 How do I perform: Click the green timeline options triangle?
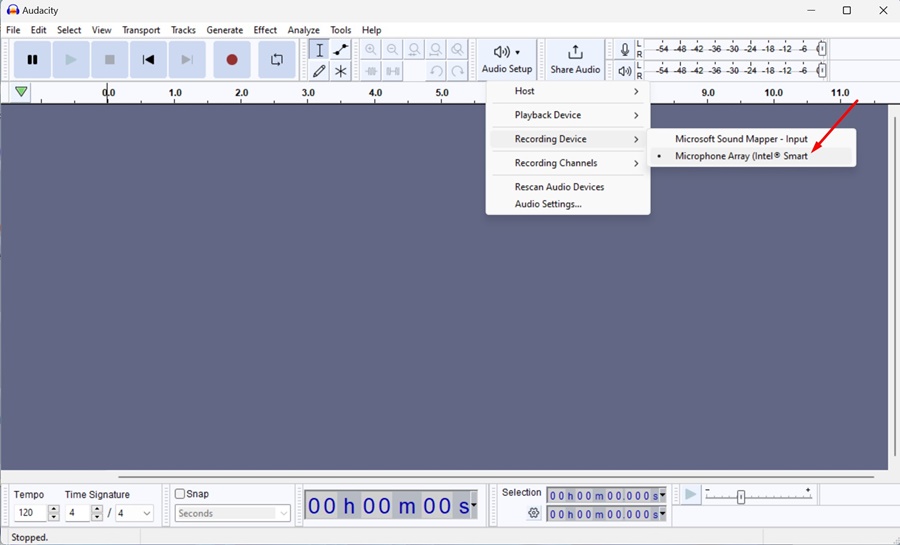21,92
